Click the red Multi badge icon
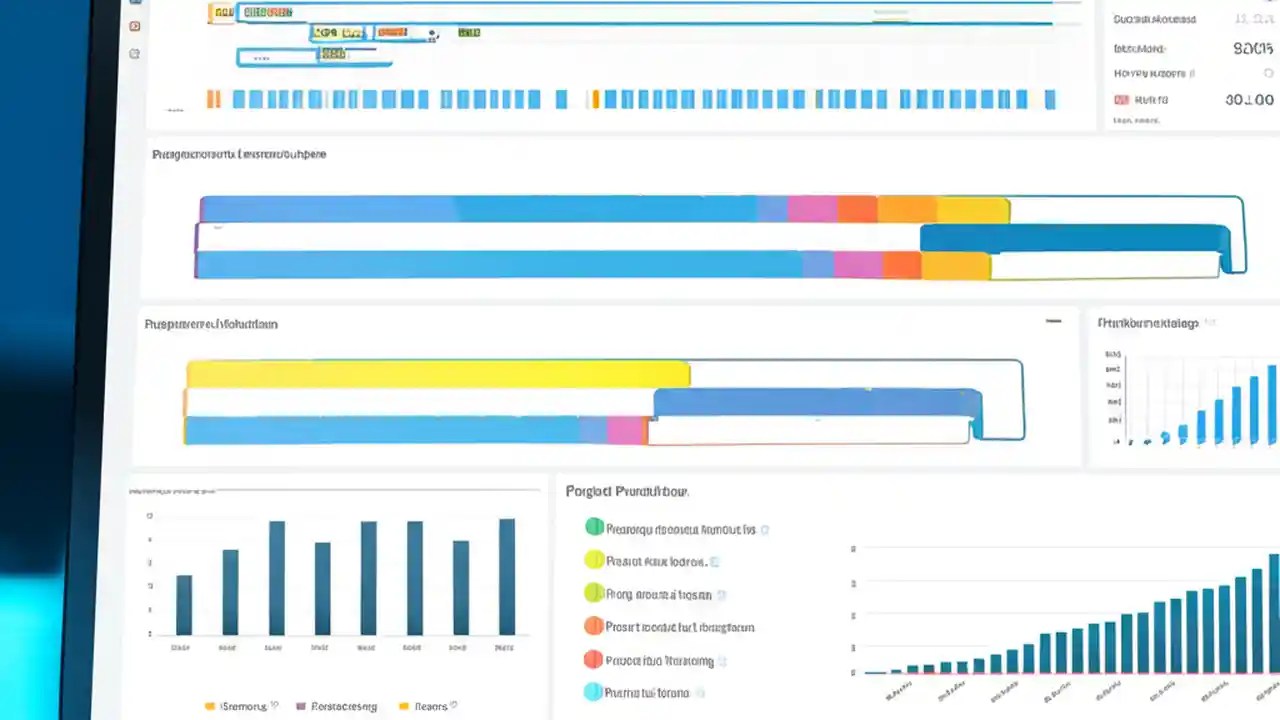The height and width of the screenshot is (720, 1280). coord(1122,99)
